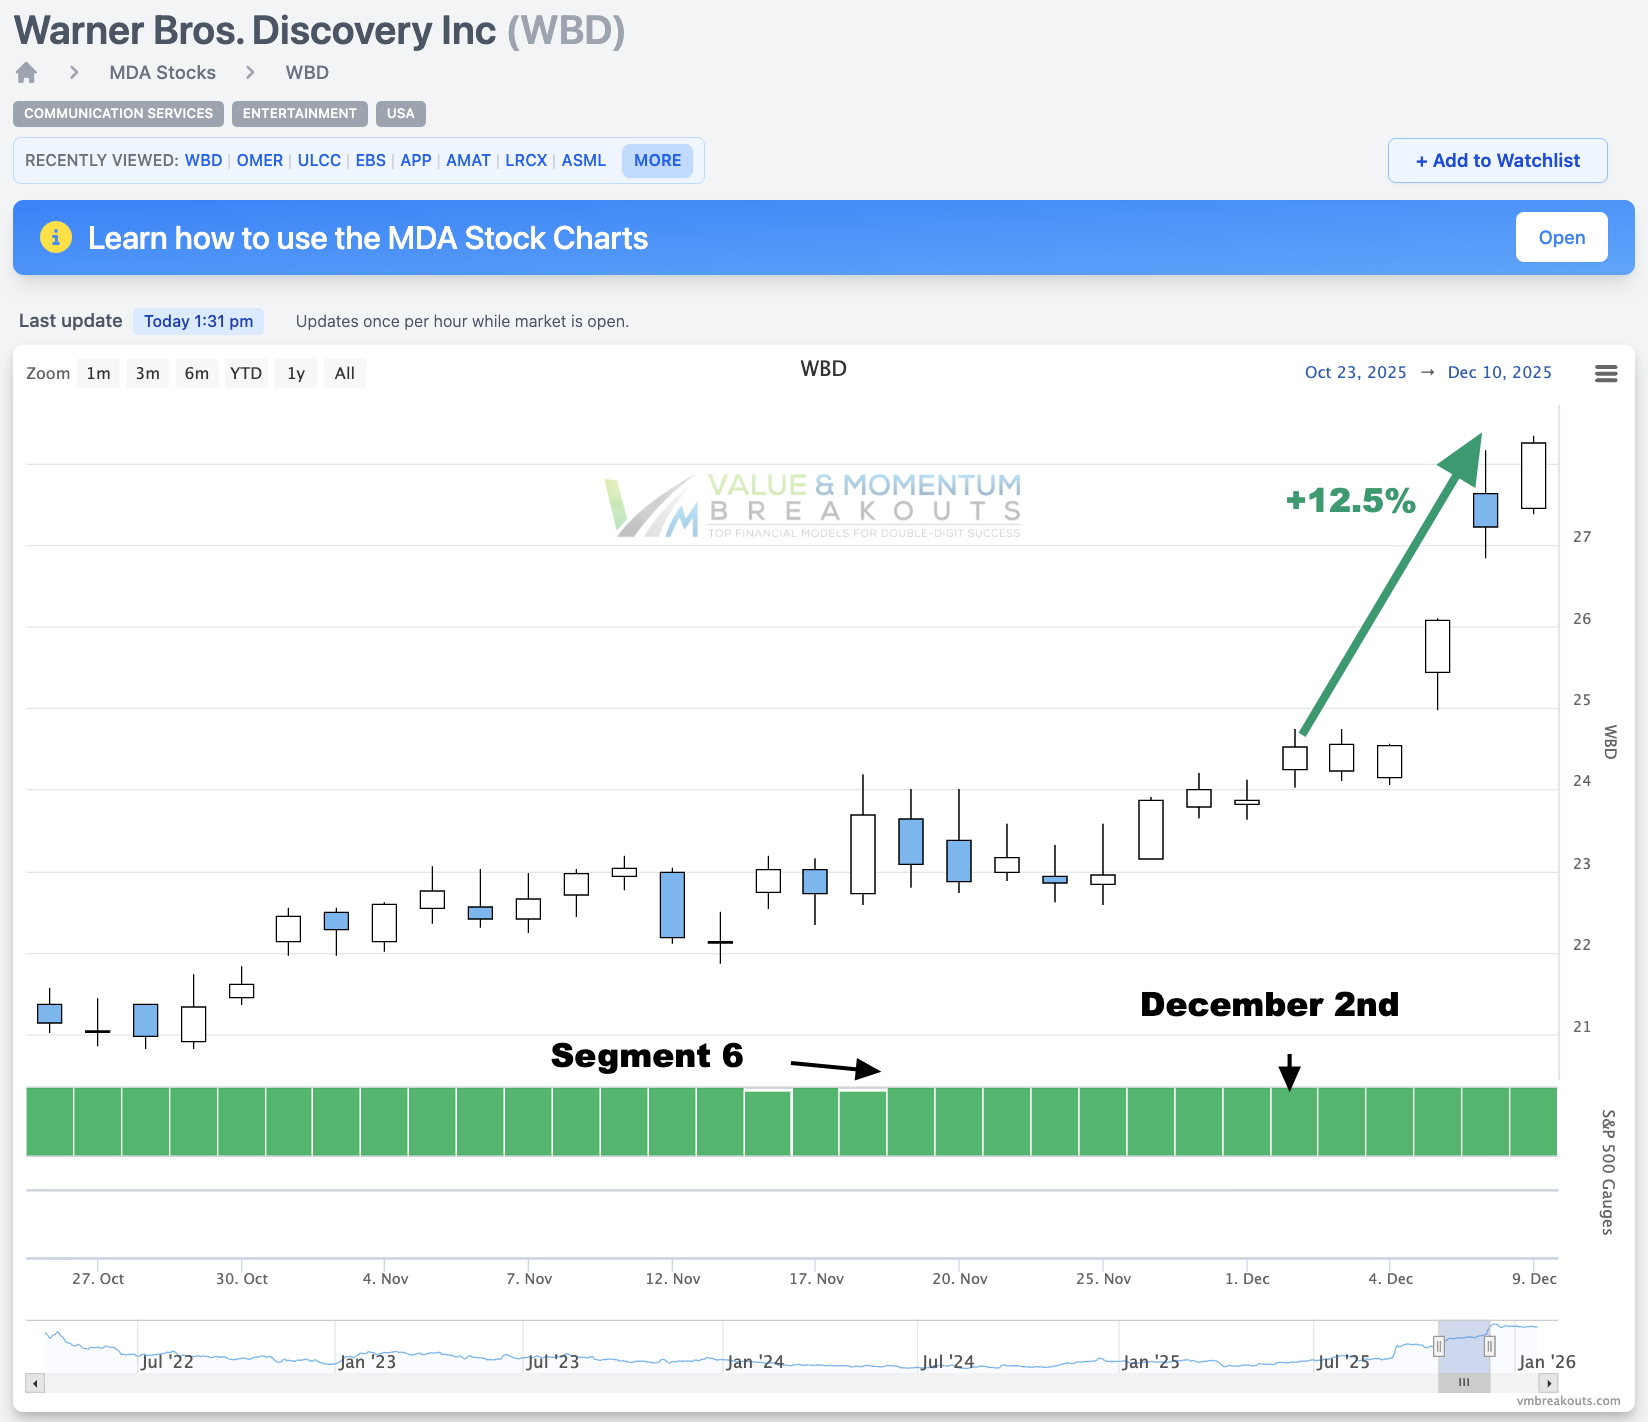Go to MDA Stocks breadcrumb
Screen dimensions: 1648x1422
tap(162, 73)
